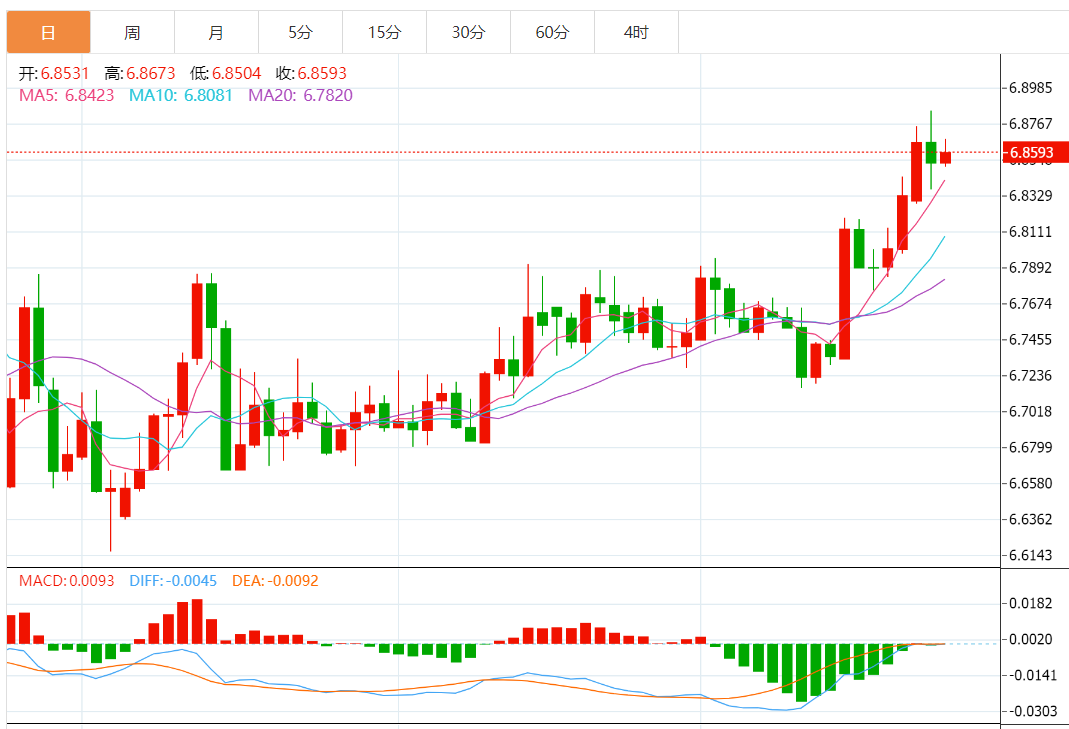Screen dimensions: 1069x729
Task: Switch to the 周 weekly tab
Action: (x=132, y=32)
